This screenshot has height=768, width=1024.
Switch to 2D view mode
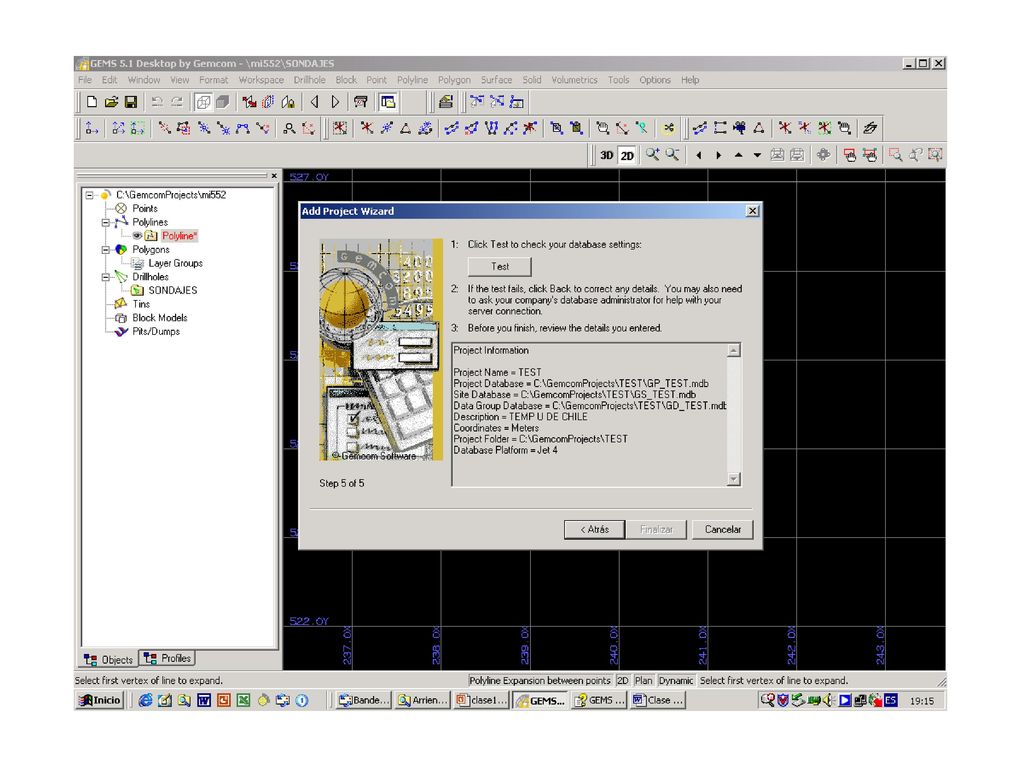[x=627, y=155]
